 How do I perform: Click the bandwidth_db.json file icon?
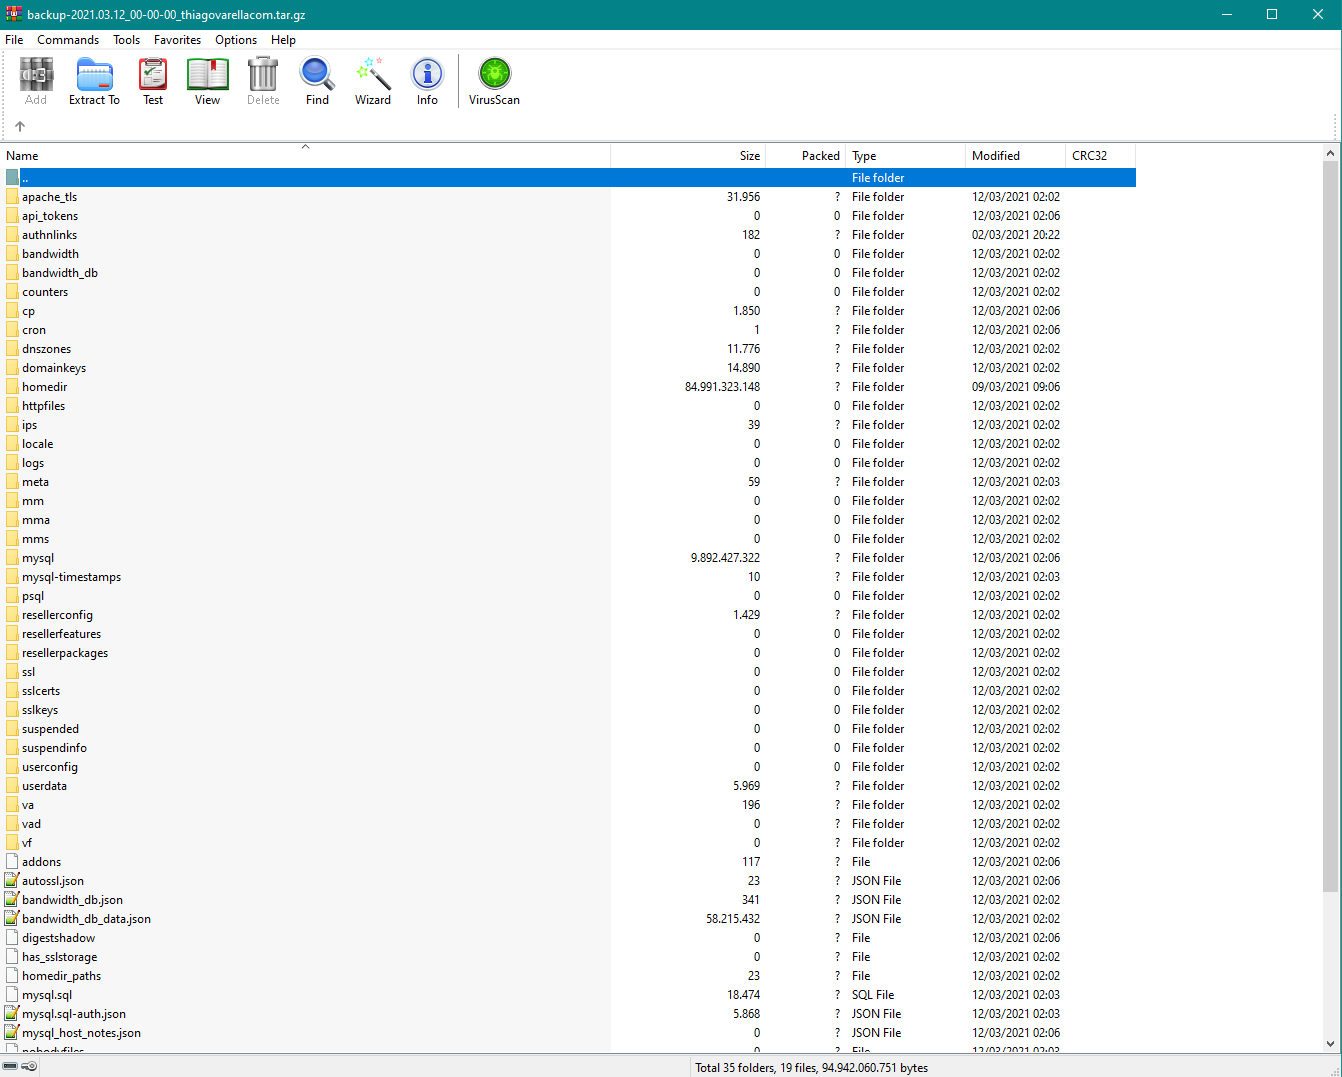12,900
